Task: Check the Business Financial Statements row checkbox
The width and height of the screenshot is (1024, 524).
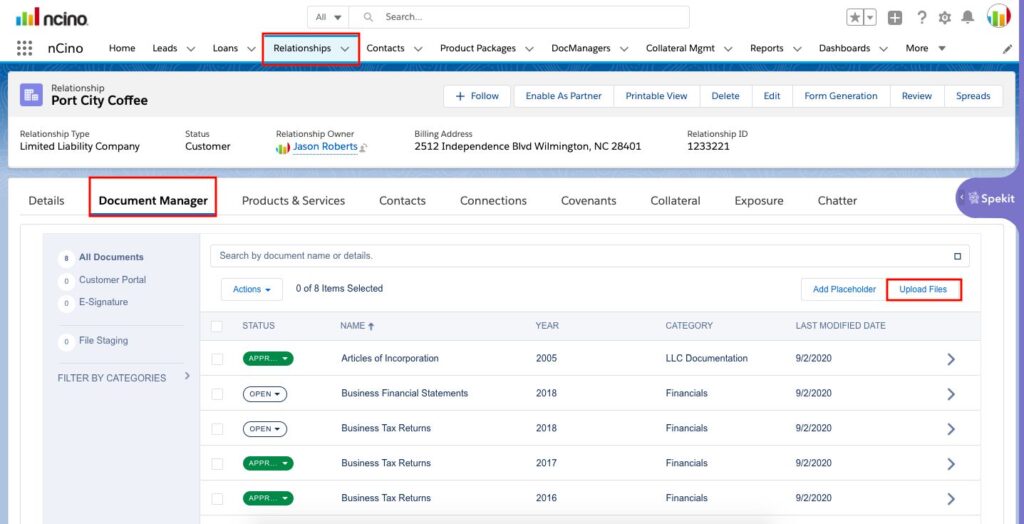Action: click(x=217, y=394)
